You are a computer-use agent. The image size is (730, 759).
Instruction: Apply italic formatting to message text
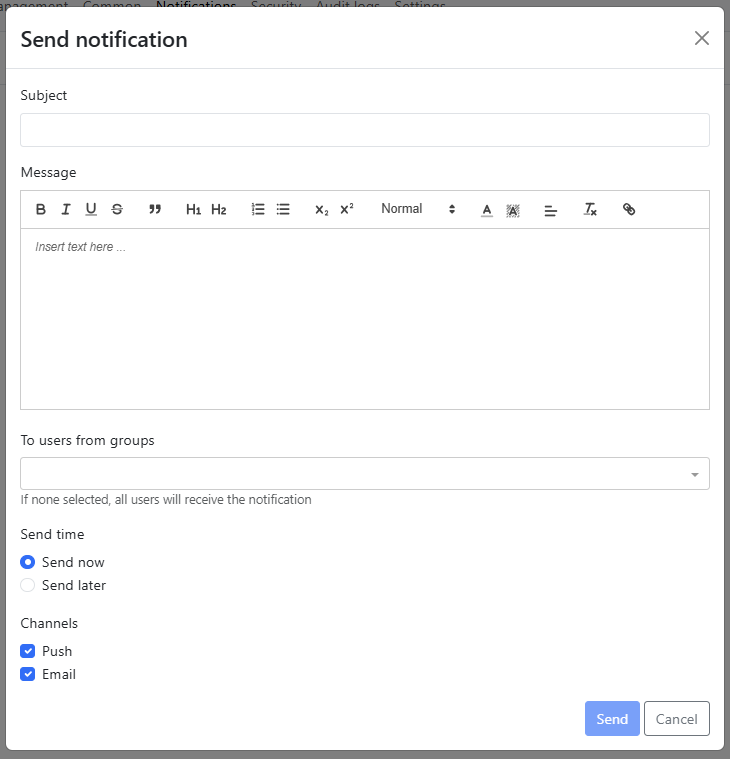pyautogui.click(x=66, y=210)
